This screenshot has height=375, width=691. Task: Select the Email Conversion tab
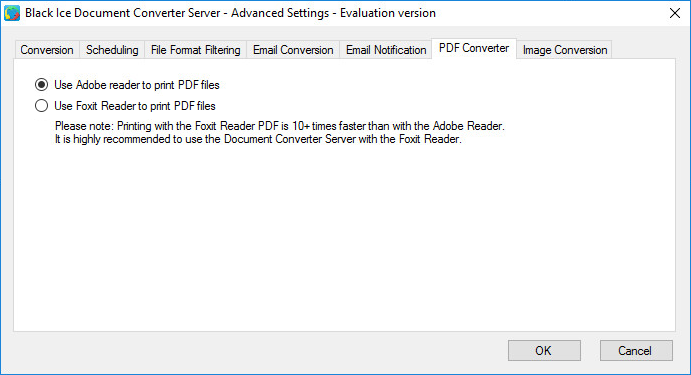[x=293, y=50]
